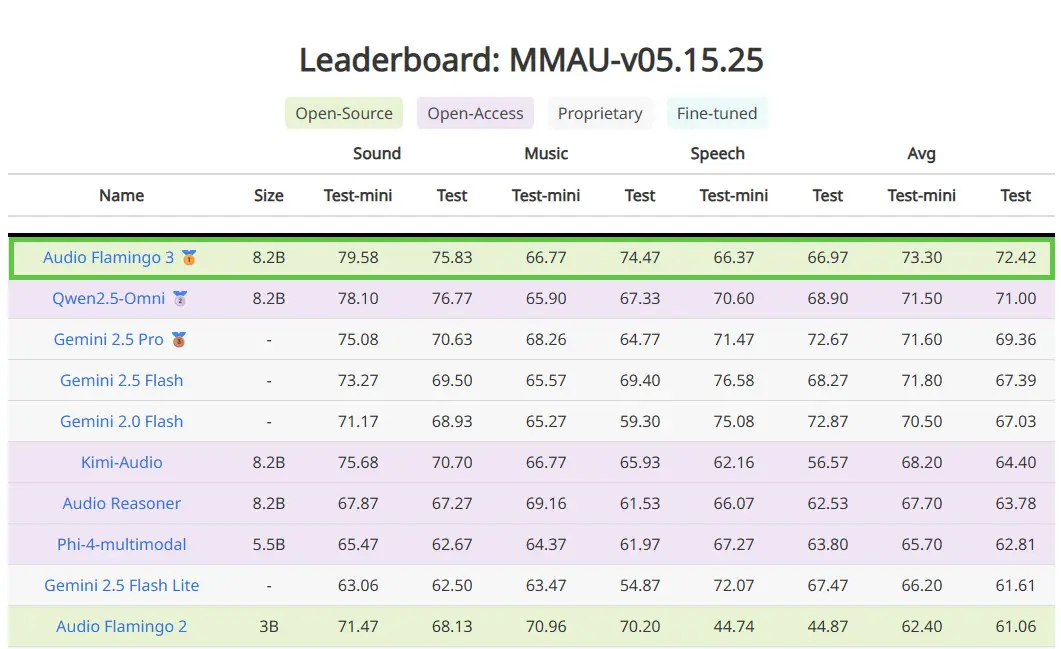Open the Gemini 2.5 Flash link

122,380
